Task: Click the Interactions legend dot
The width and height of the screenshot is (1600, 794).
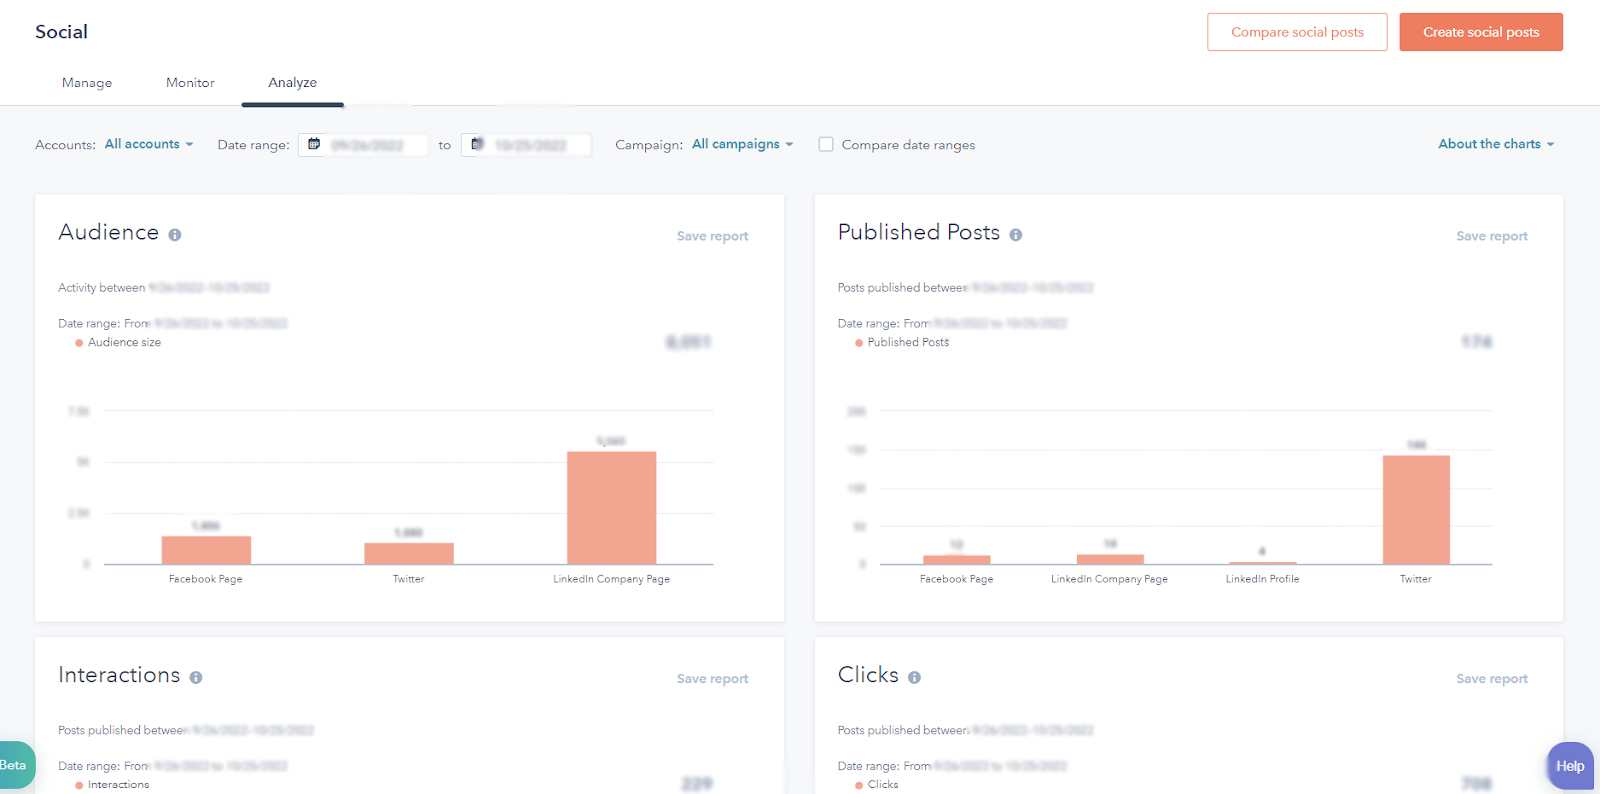Action: point(79,785)
